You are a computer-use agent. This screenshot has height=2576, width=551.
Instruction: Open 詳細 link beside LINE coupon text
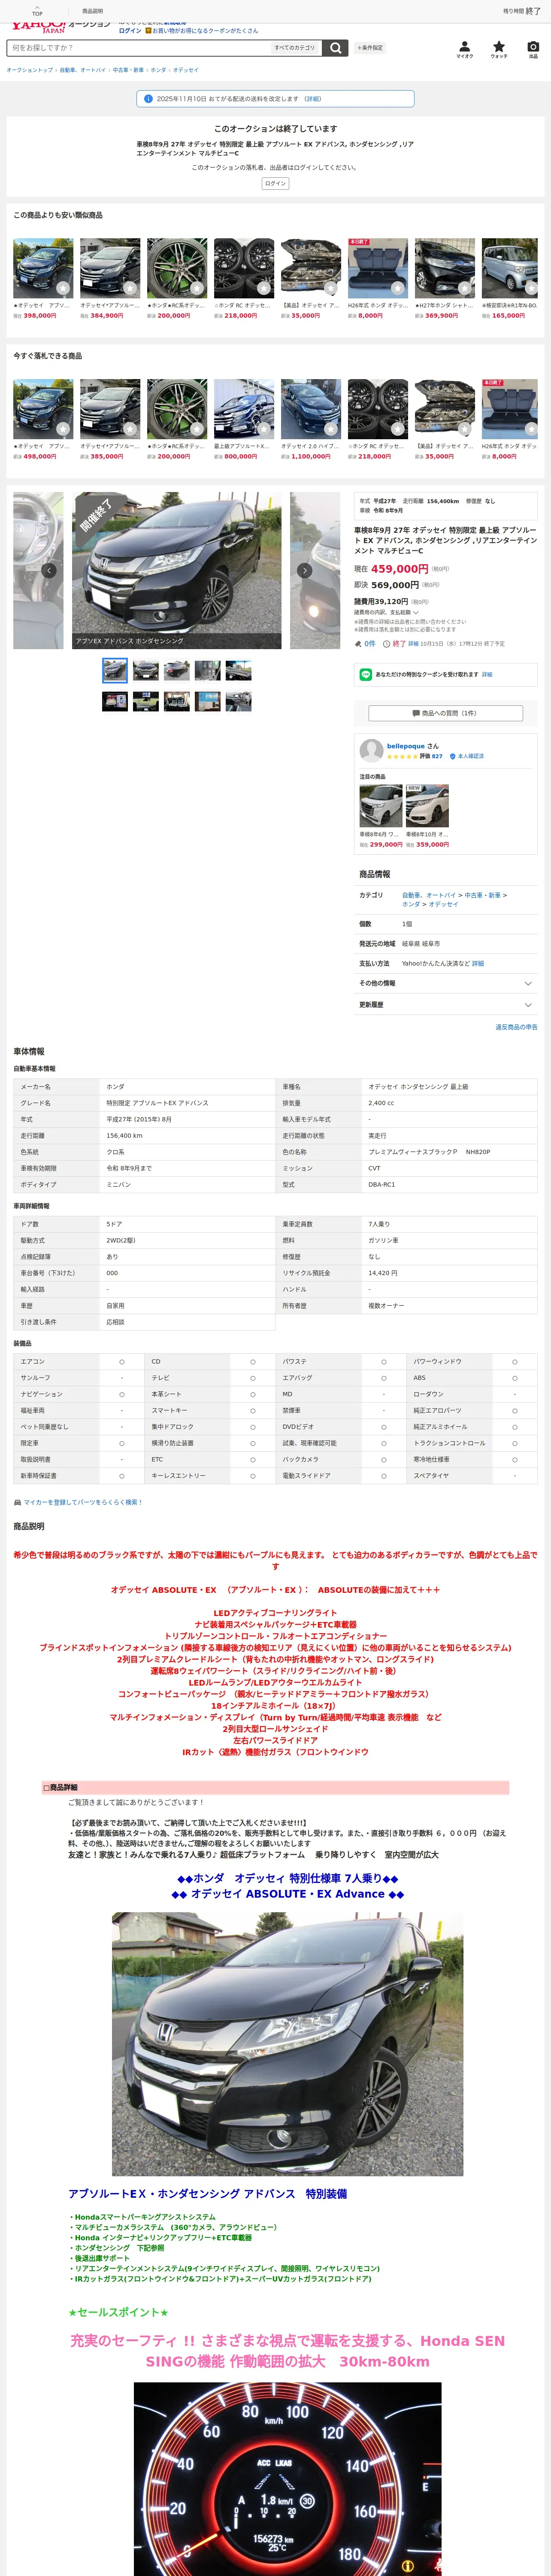point(487,675)
